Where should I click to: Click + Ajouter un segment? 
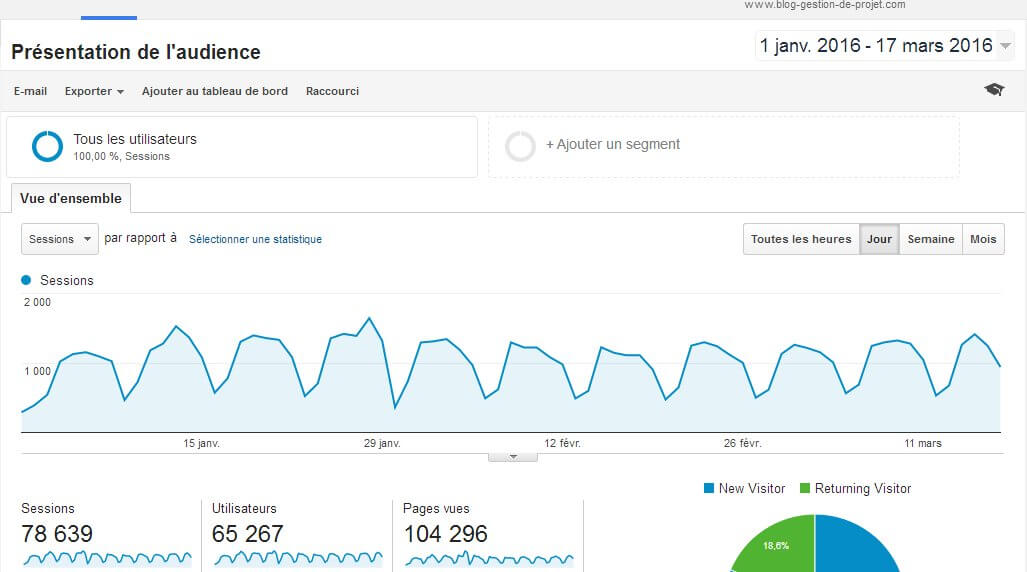pyautogui.click(x=613, y=144)
